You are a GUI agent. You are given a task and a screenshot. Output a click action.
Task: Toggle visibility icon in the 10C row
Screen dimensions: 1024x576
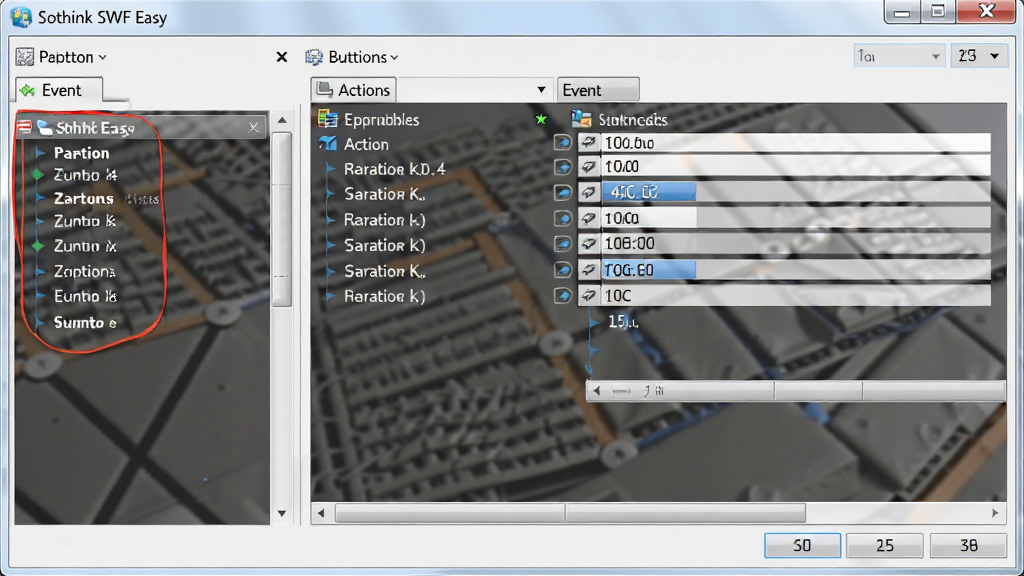[x=562, y=295]
